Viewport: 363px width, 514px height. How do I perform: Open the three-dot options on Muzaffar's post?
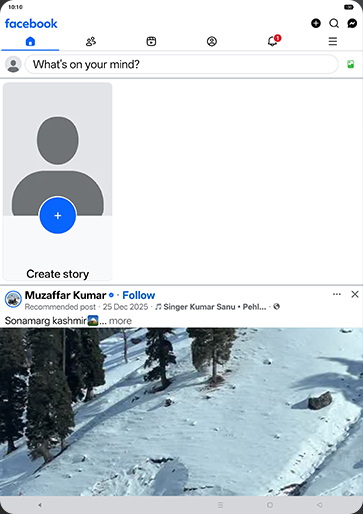[337, 294]
